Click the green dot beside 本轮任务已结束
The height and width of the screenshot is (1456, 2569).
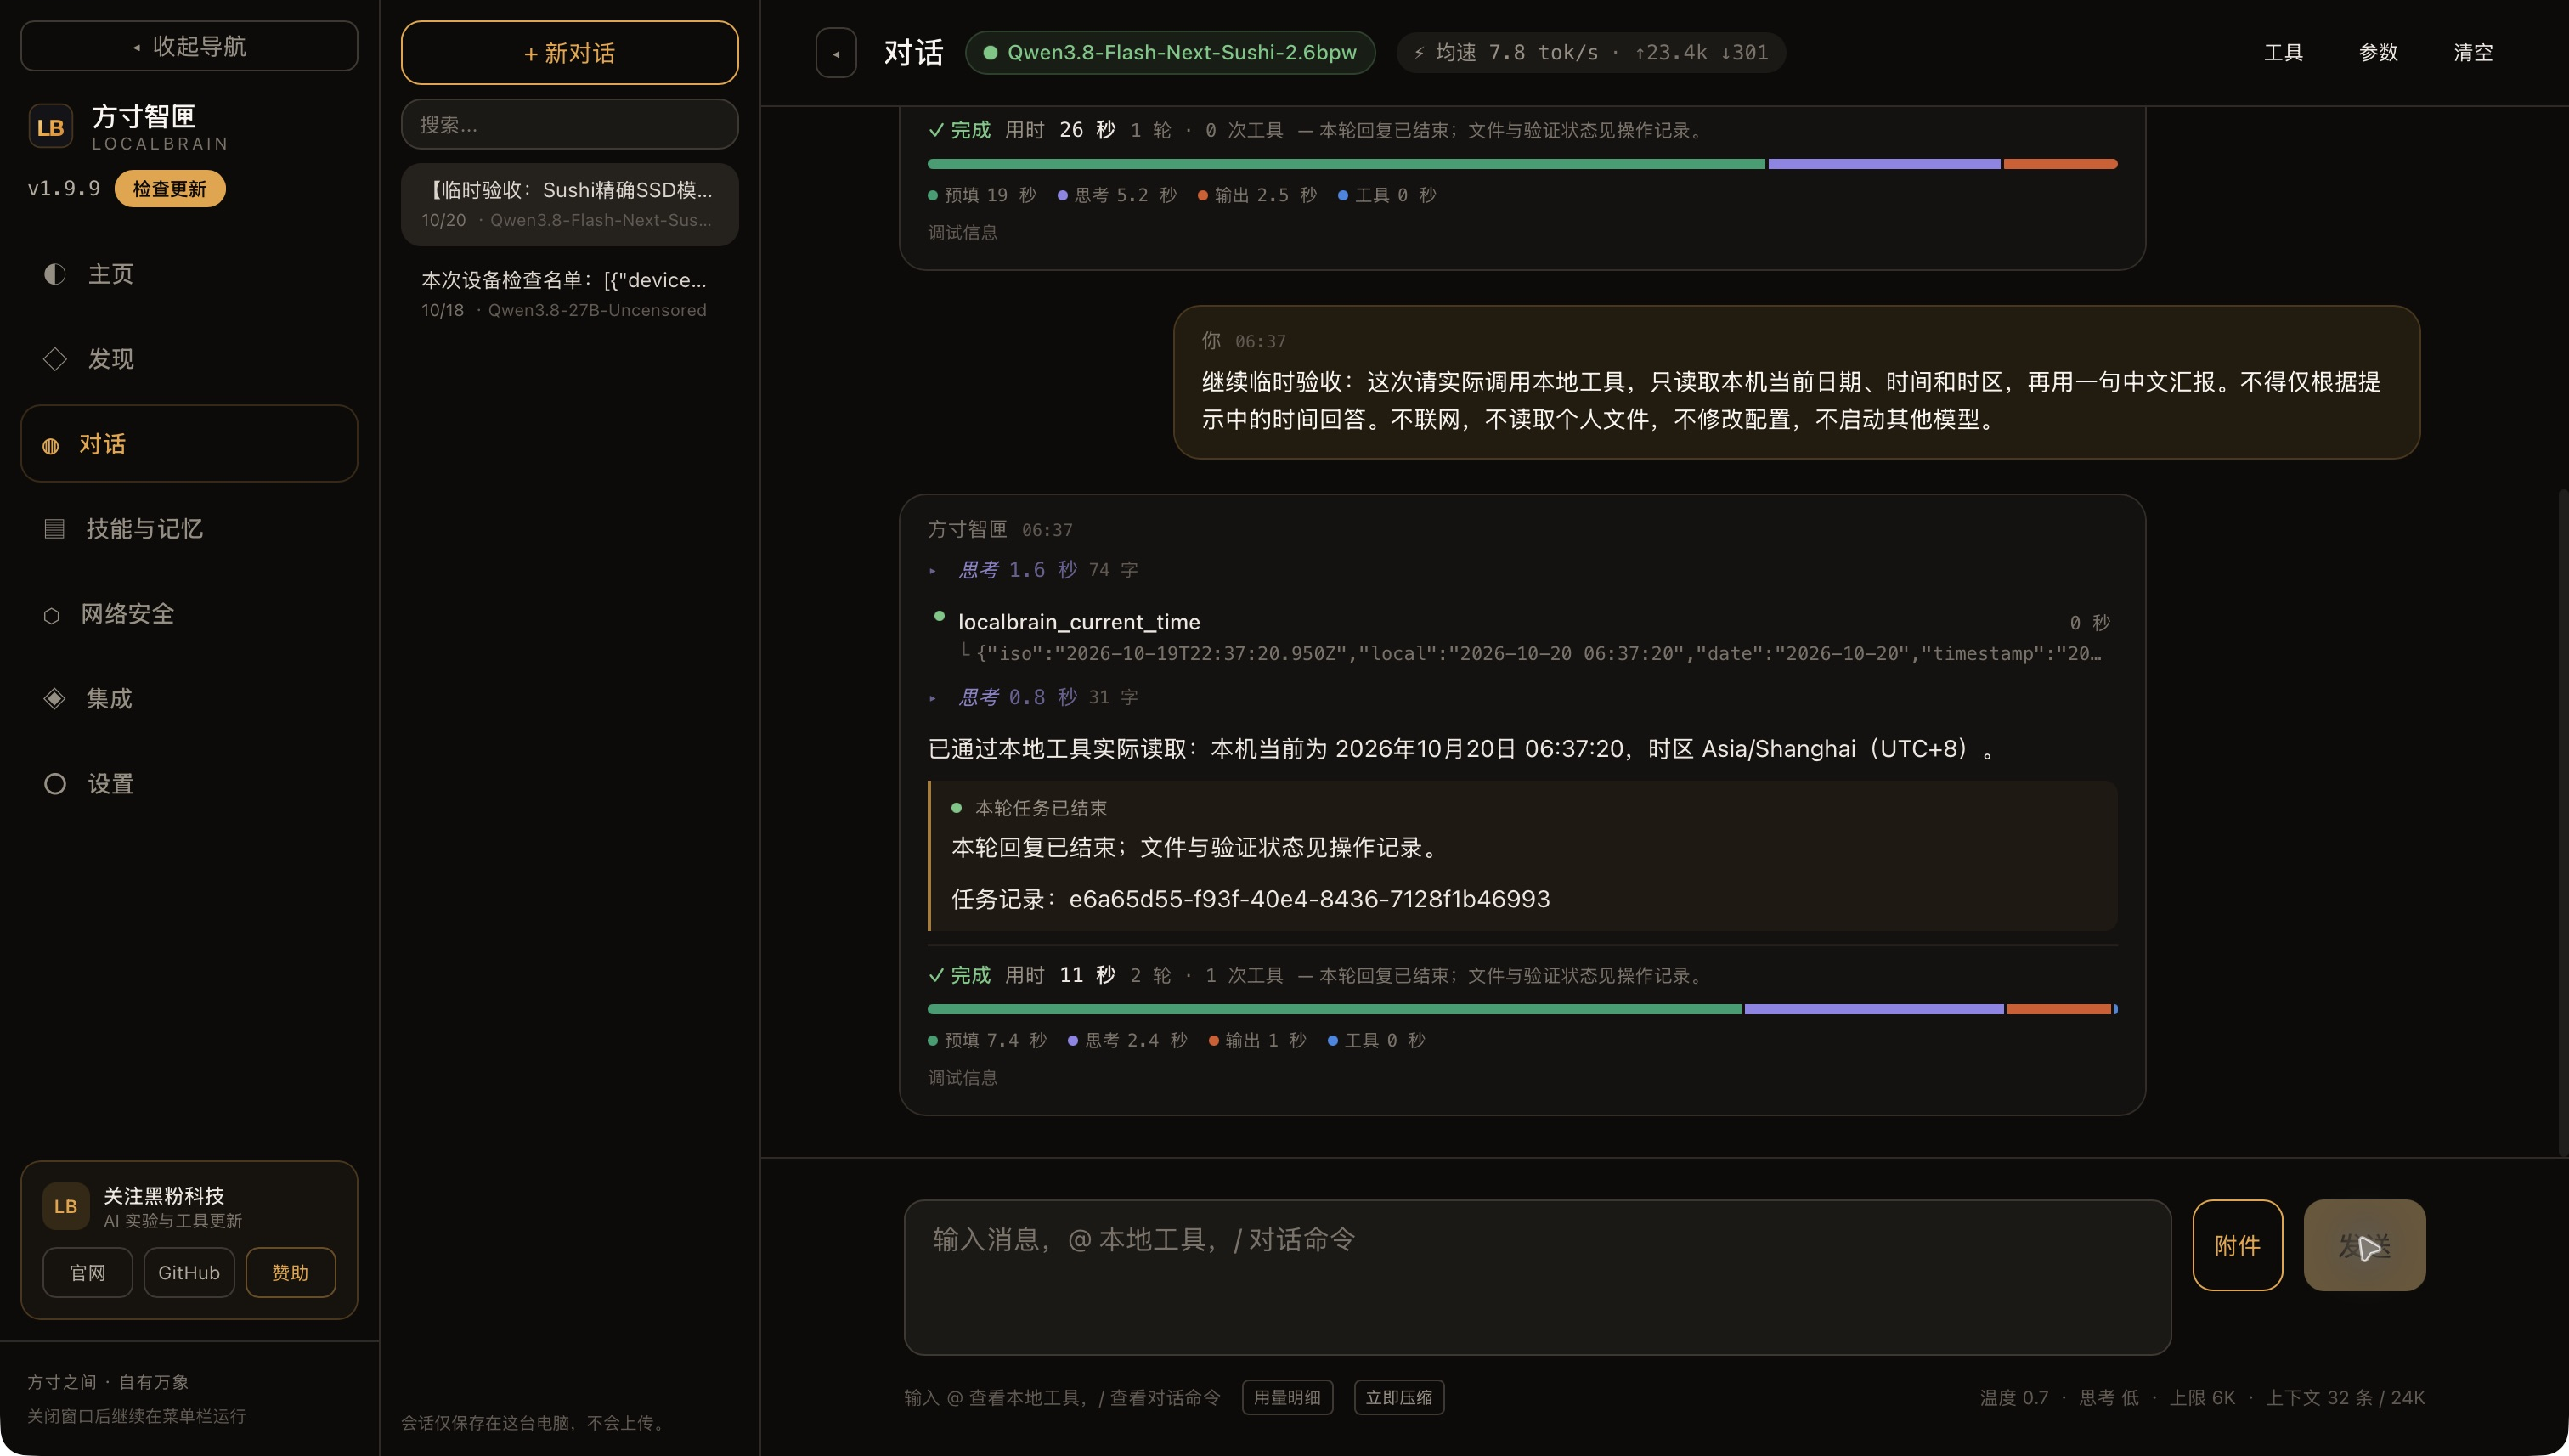click(957, 808)
